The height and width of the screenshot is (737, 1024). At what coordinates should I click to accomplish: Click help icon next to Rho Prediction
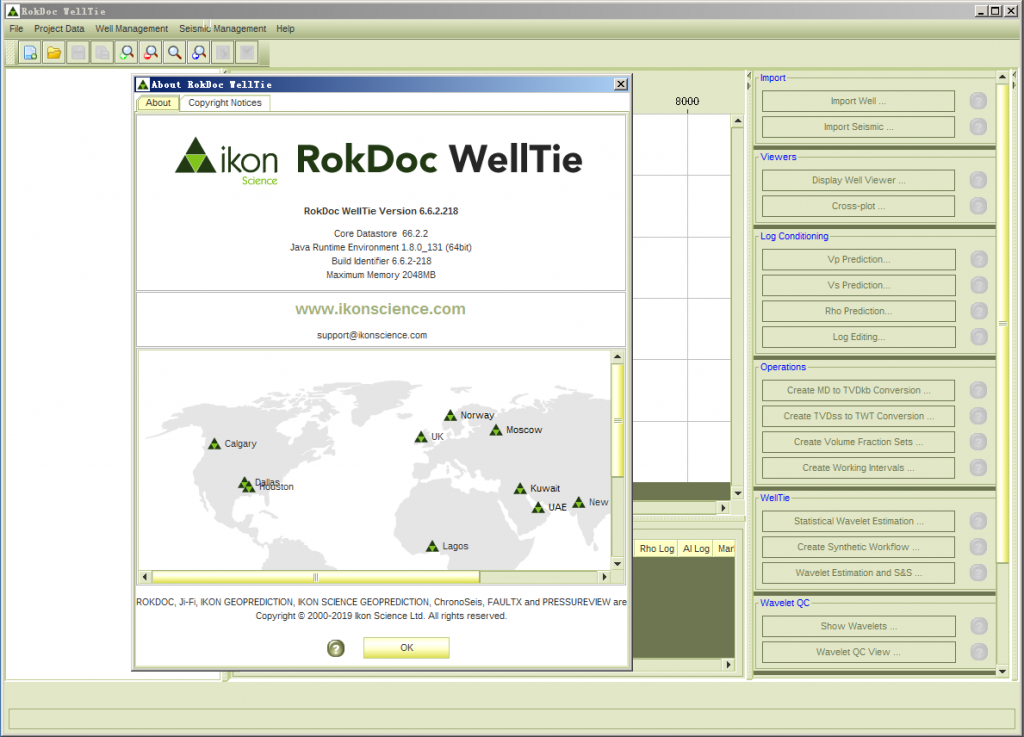978,311
